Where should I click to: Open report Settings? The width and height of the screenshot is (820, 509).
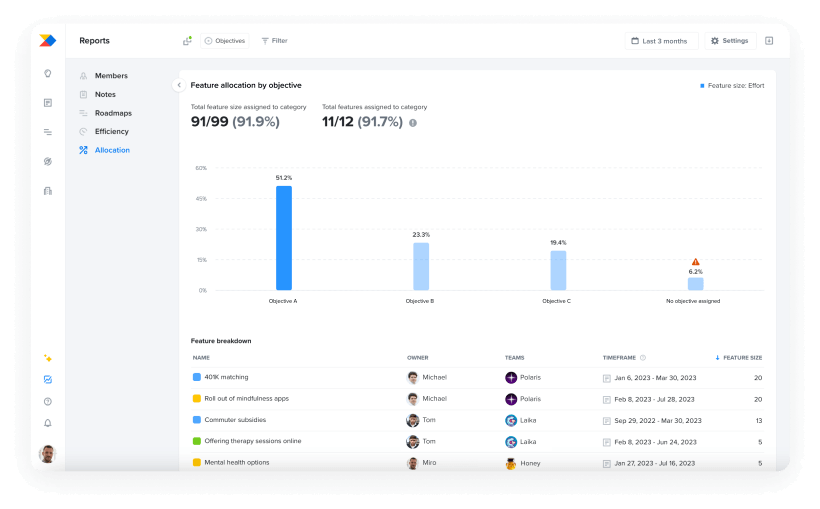pos(730,41)
